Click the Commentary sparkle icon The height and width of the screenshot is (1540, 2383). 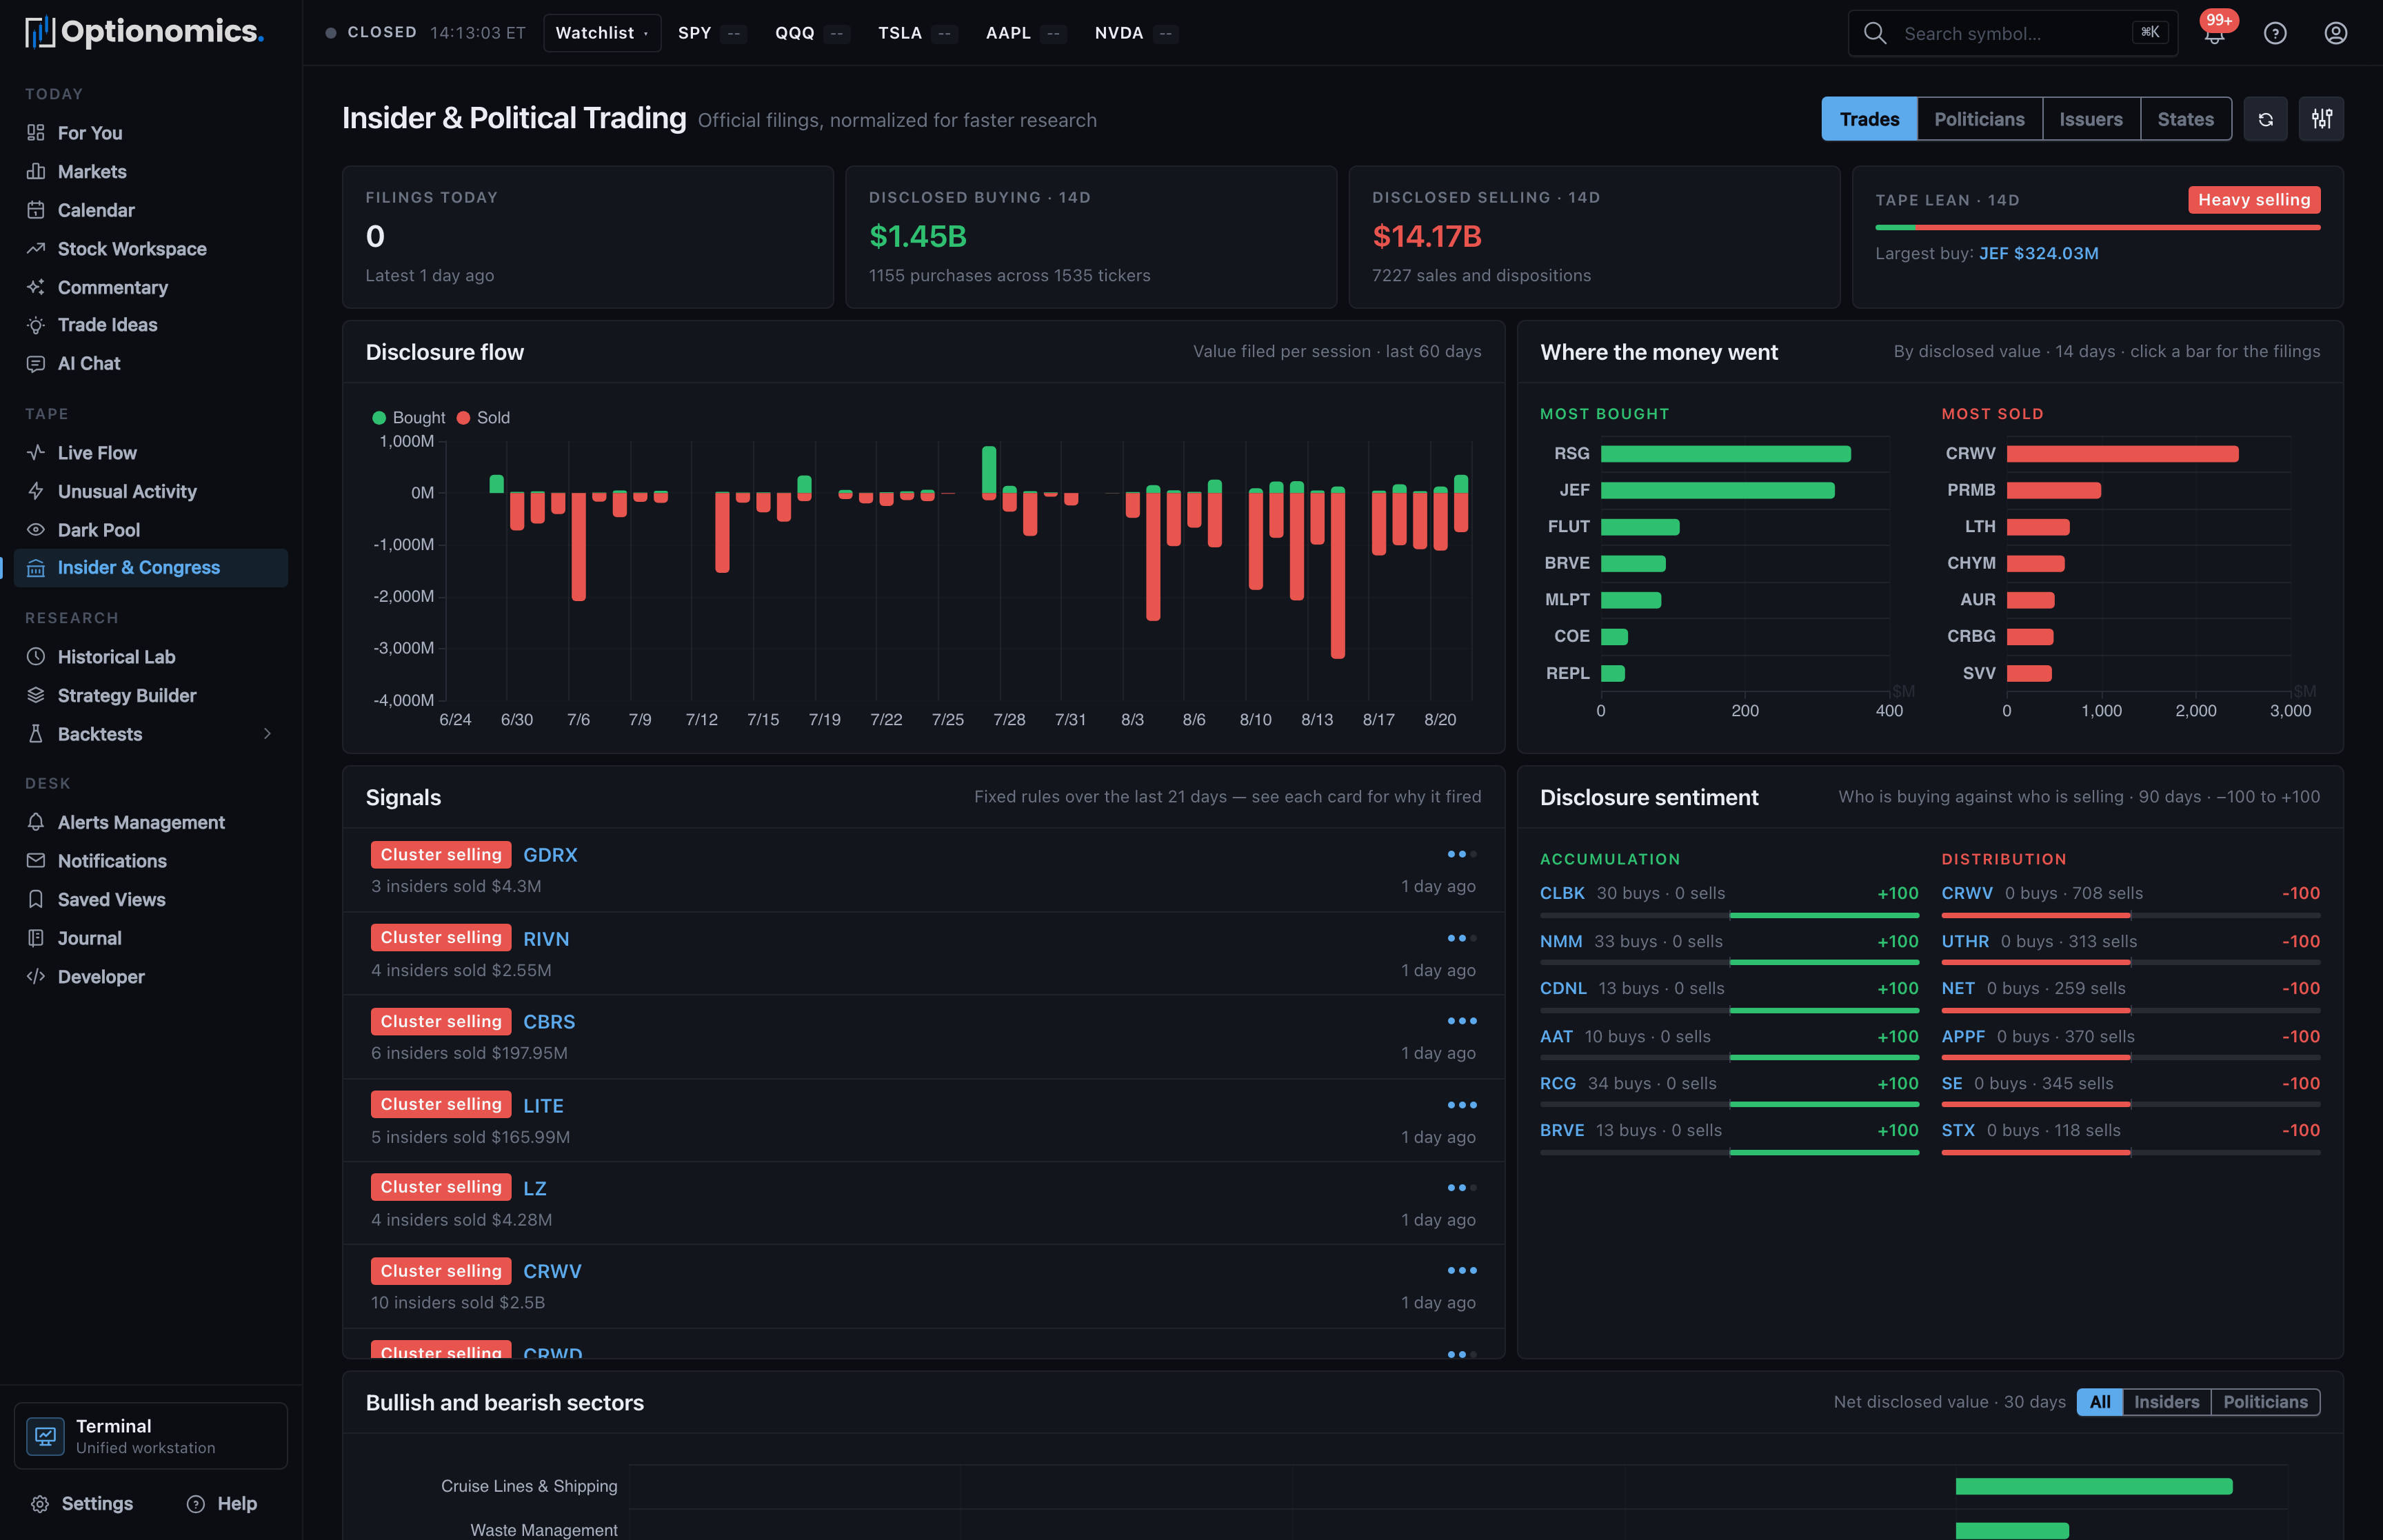coord(36,287)
